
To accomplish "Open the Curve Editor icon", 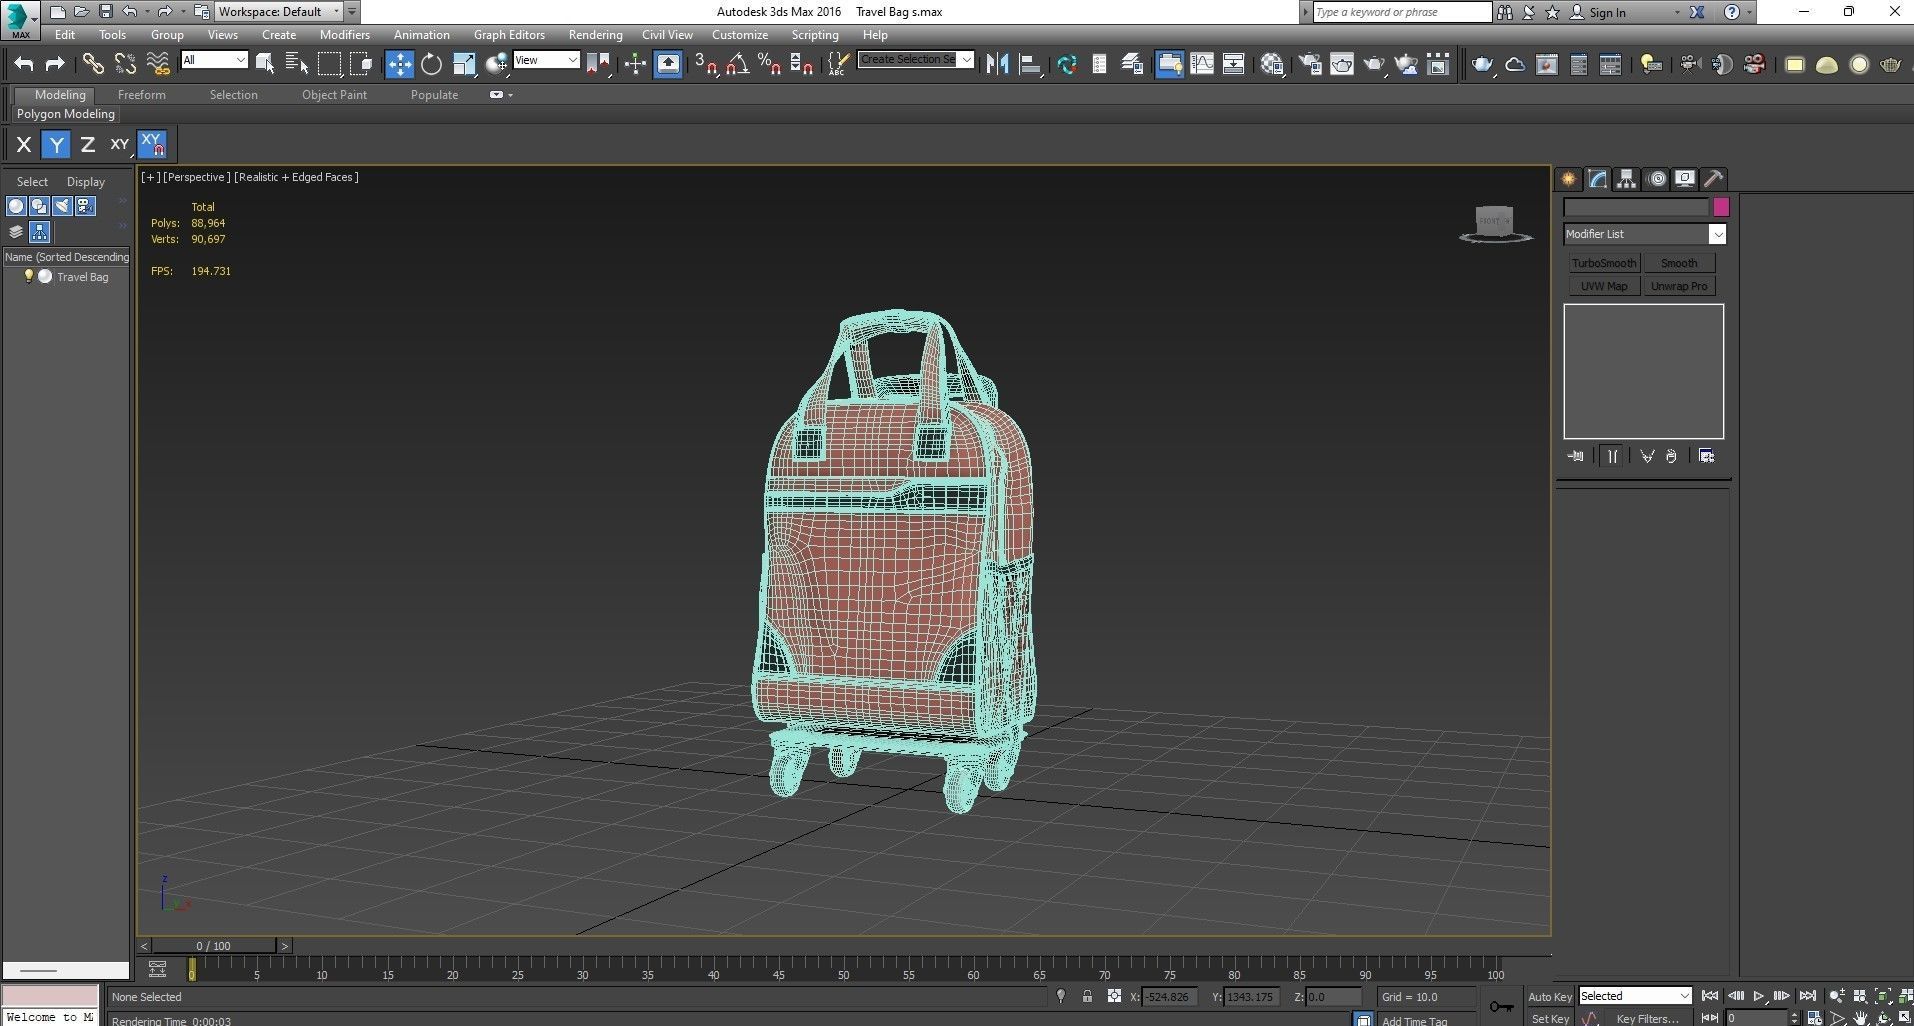I will pos(1202,64).
